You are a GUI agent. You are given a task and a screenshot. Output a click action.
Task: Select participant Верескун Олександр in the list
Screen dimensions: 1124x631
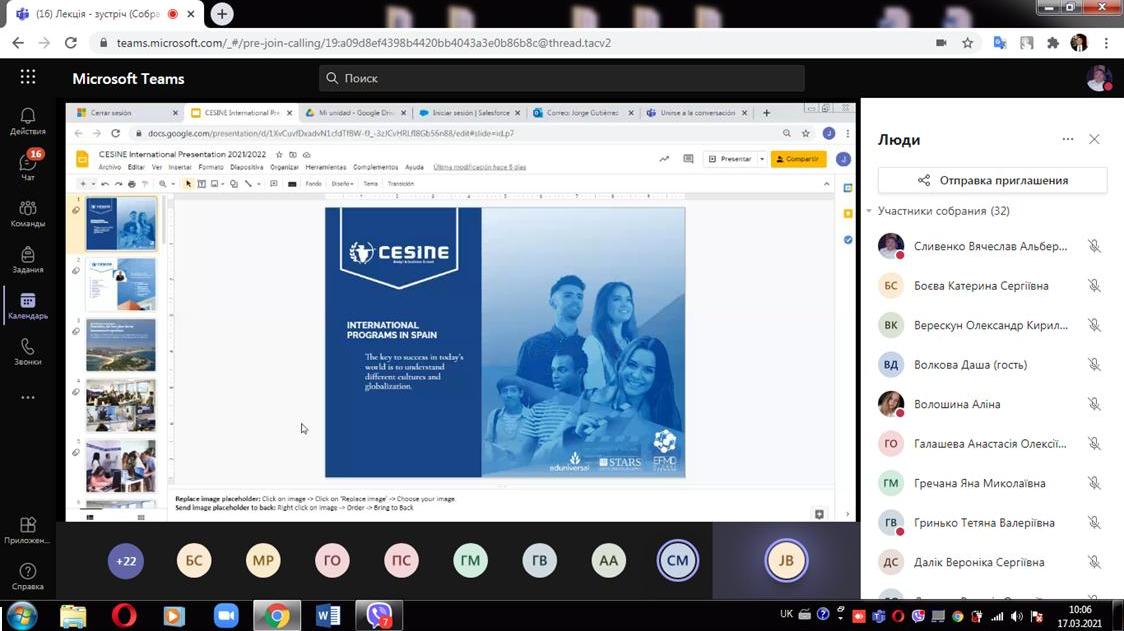coord(992,325)
